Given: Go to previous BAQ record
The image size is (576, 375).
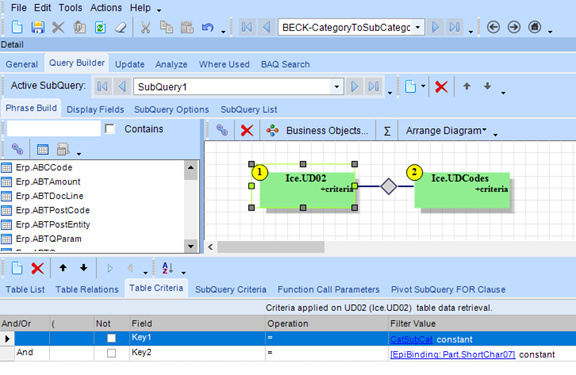Looking at the screenshot, I should tap(267, 27).
